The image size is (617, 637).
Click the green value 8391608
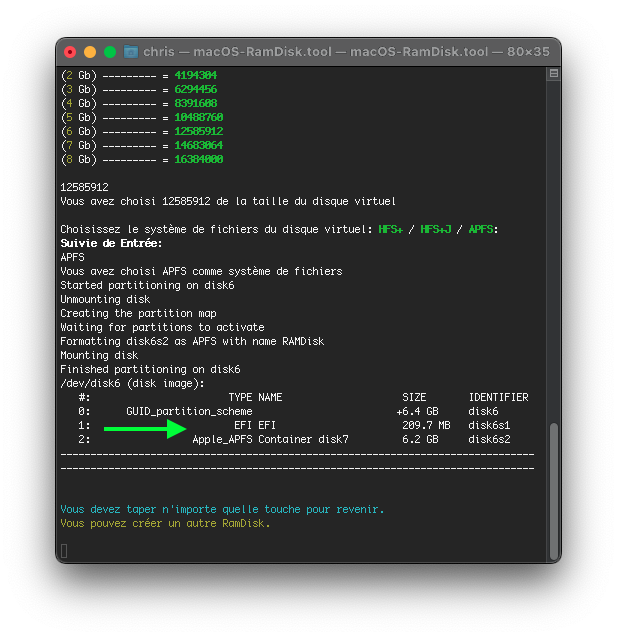[x=196, y=103]
